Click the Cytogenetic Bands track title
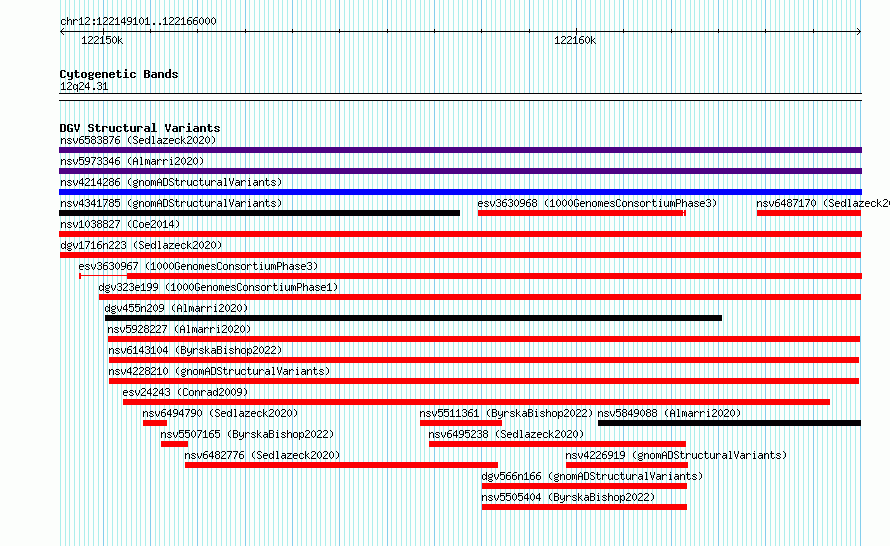The height and width of the screenshot is (546, 890). (119, 74)
